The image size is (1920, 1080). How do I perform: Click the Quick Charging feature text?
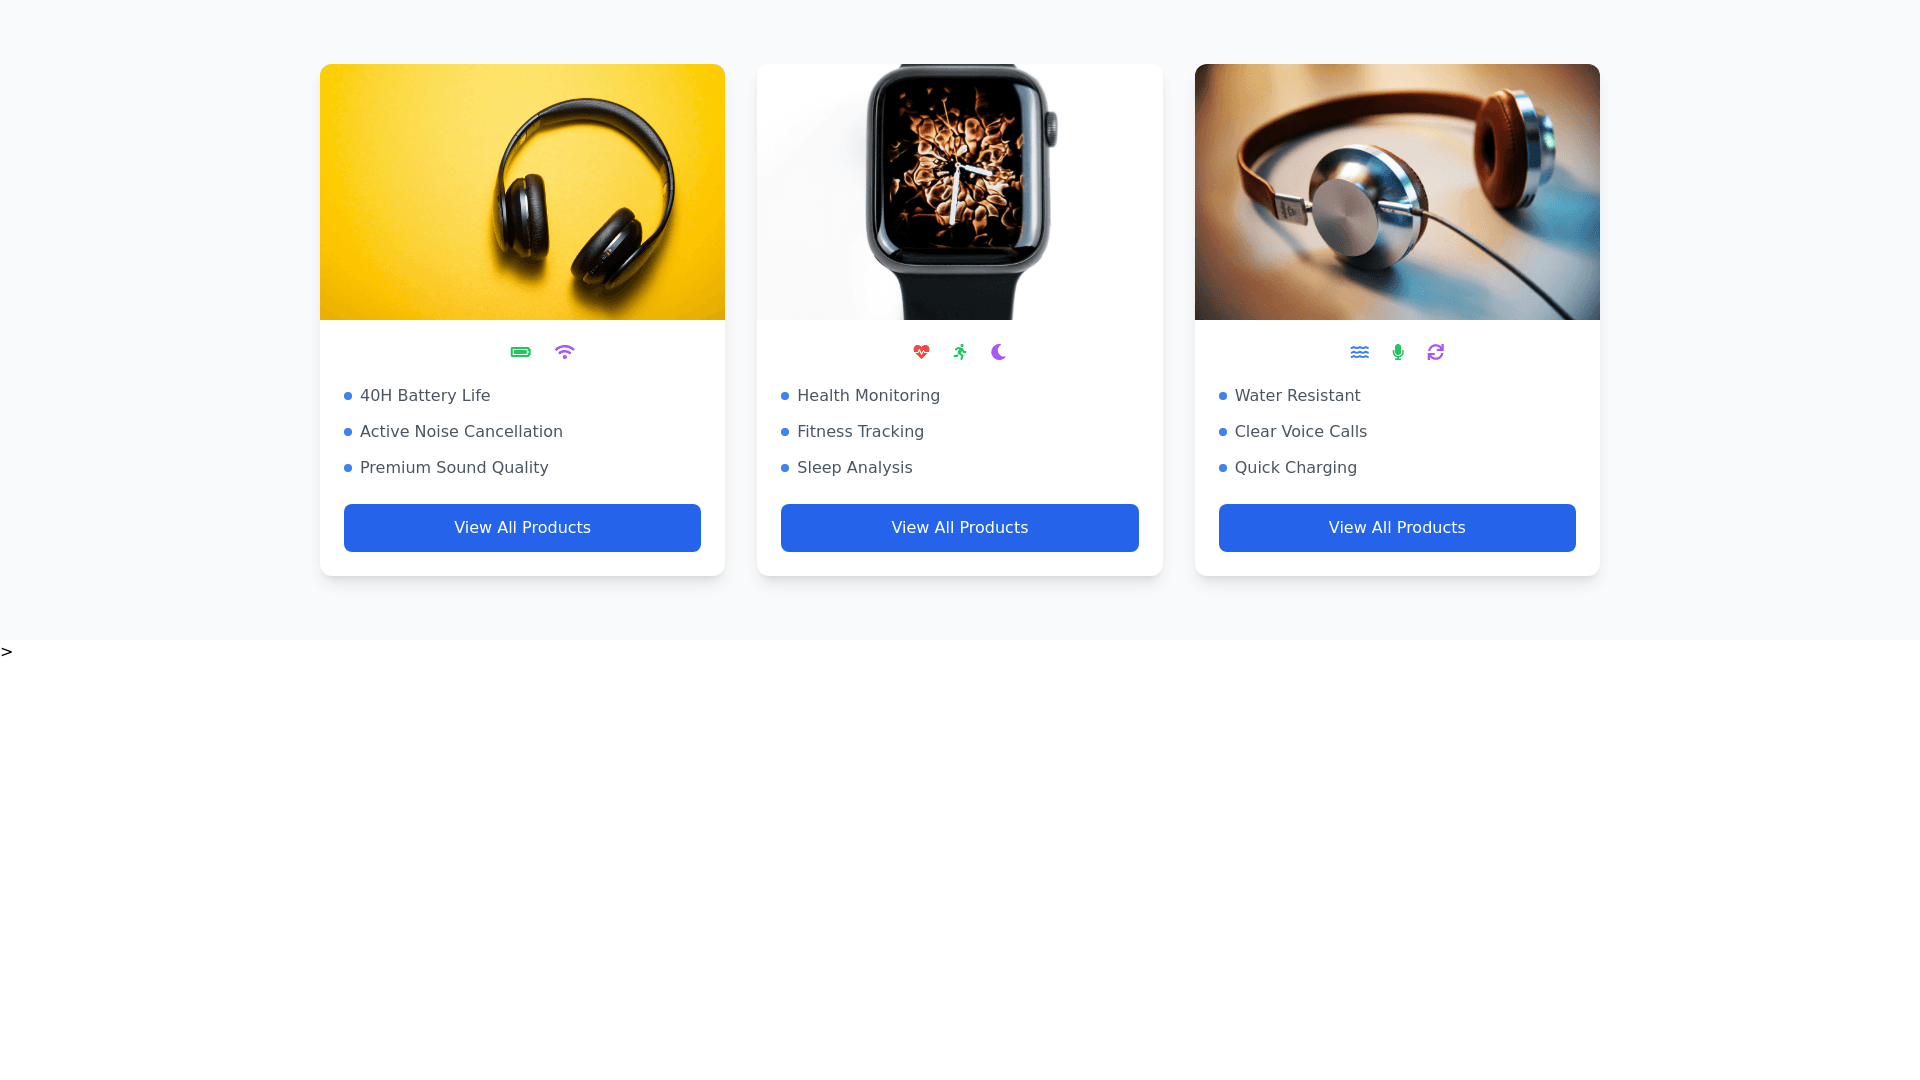point(1295,468)
